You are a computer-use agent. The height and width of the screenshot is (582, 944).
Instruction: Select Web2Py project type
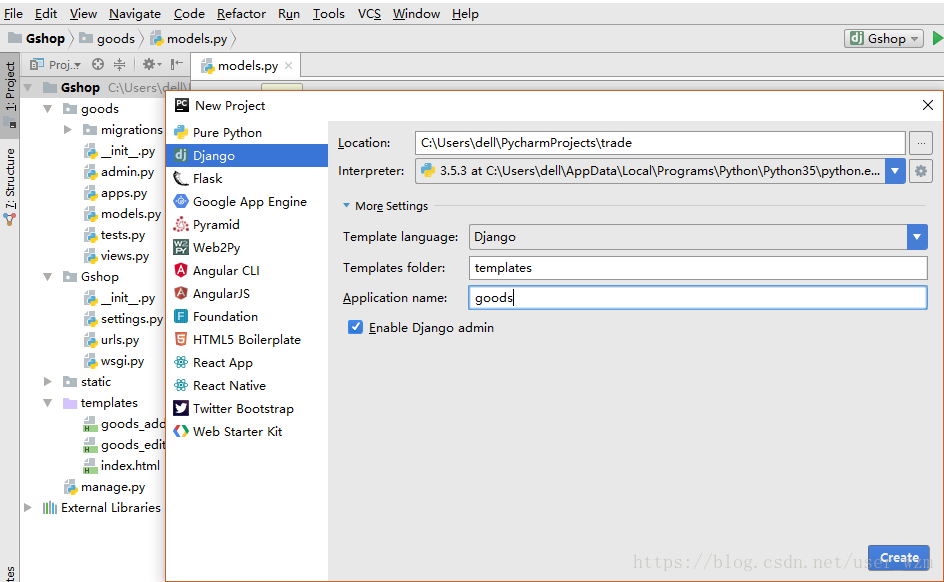[x=247, y=247]
